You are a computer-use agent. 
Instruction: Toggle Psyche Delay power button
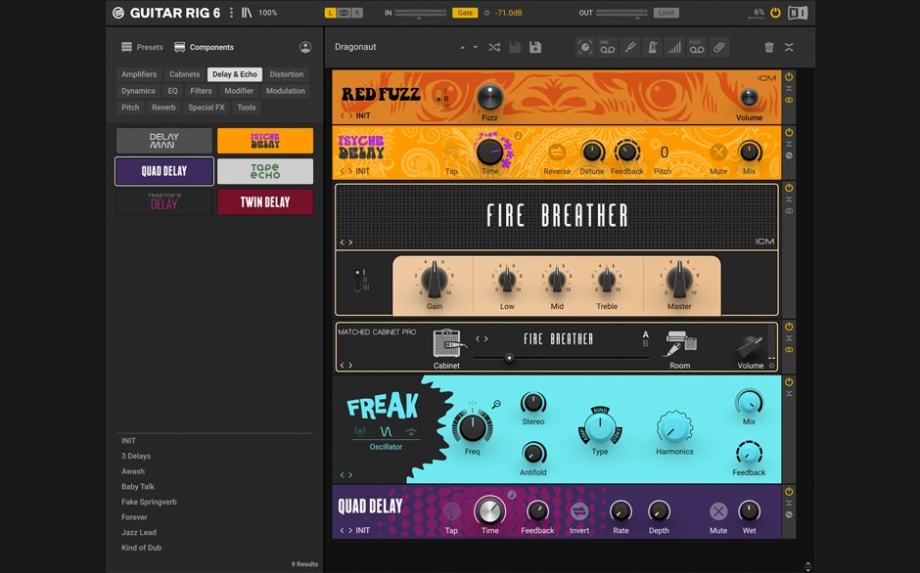[x=789, y=133]
